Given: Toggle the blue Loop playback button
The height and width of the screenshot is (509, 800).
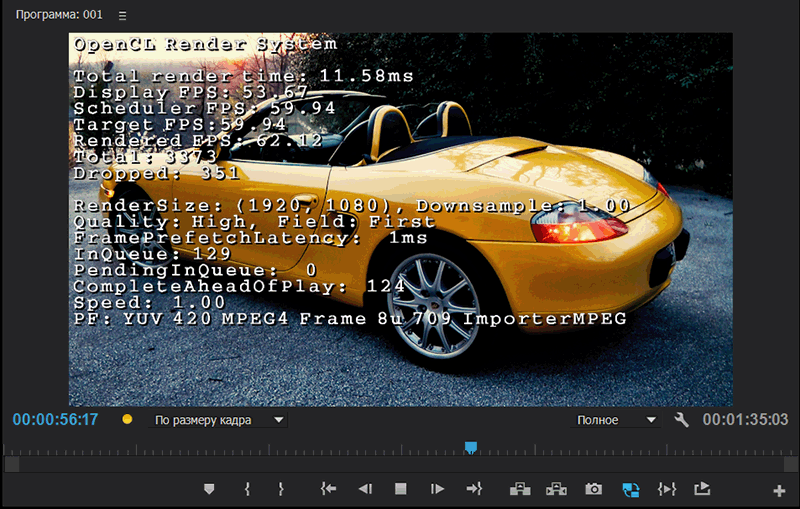Looking at the screenshot, I should tap(631, 490).
